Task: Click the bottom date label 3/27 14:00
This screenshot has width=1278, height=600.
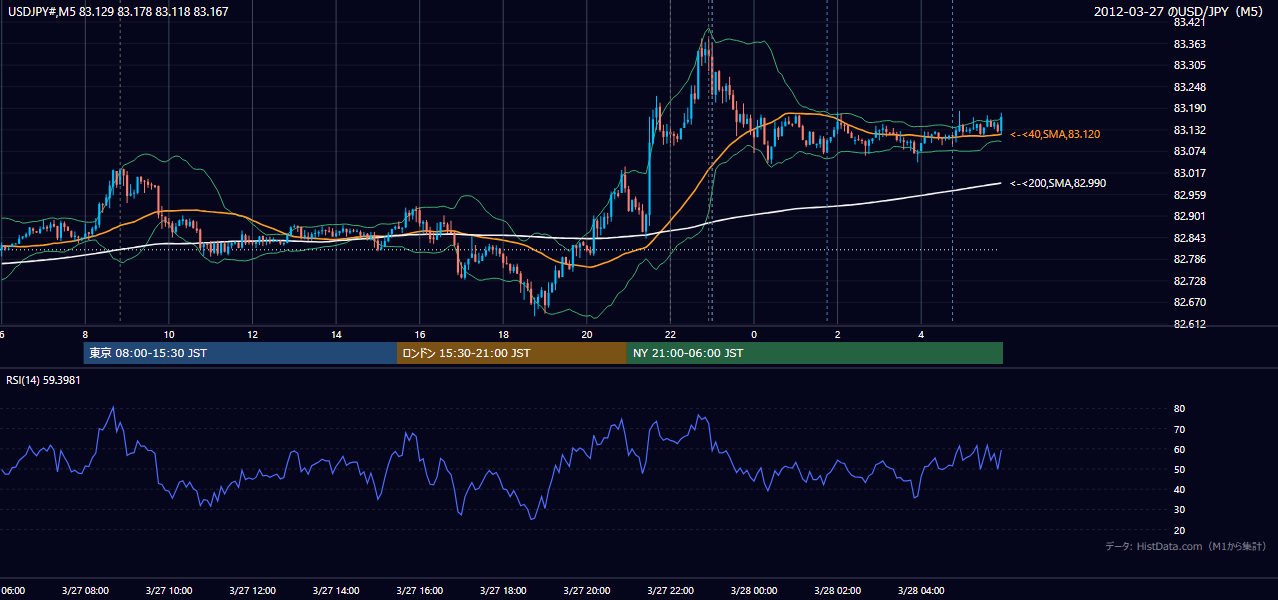Action: pyautogui.click(x=335, y=591)
